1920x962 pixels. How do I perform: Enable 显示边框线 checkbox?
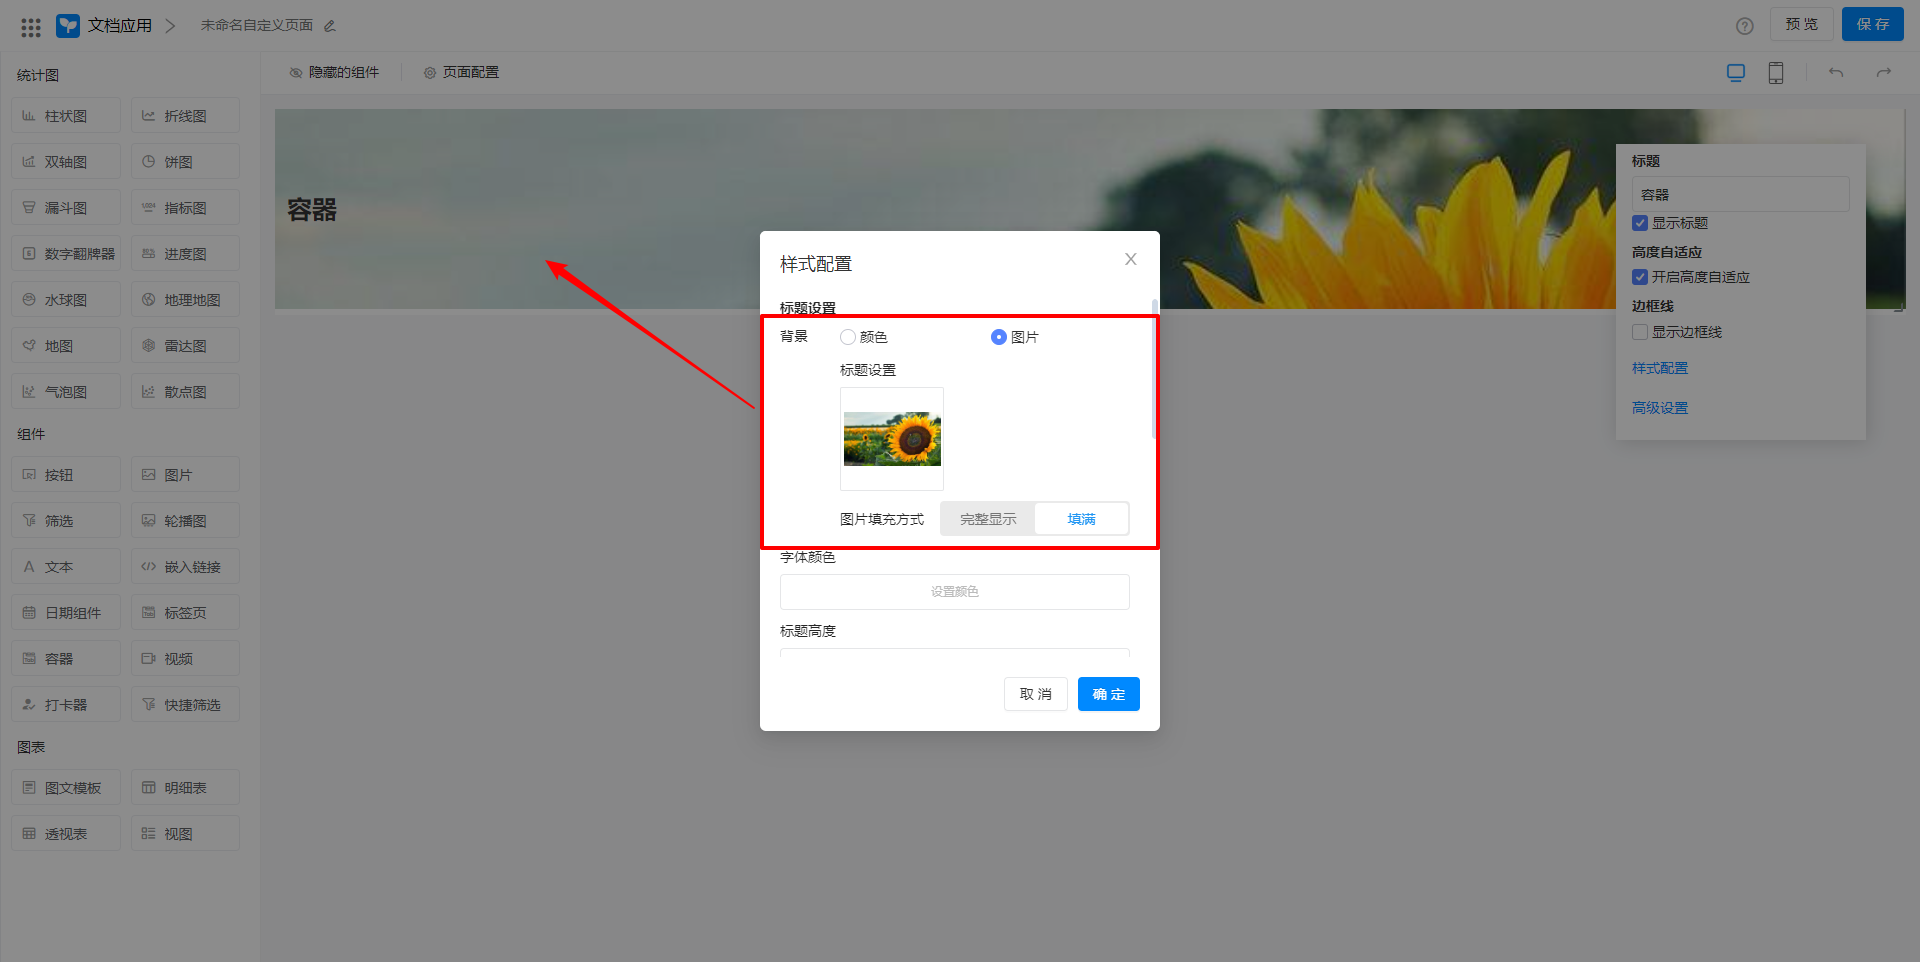[1640, 332]
